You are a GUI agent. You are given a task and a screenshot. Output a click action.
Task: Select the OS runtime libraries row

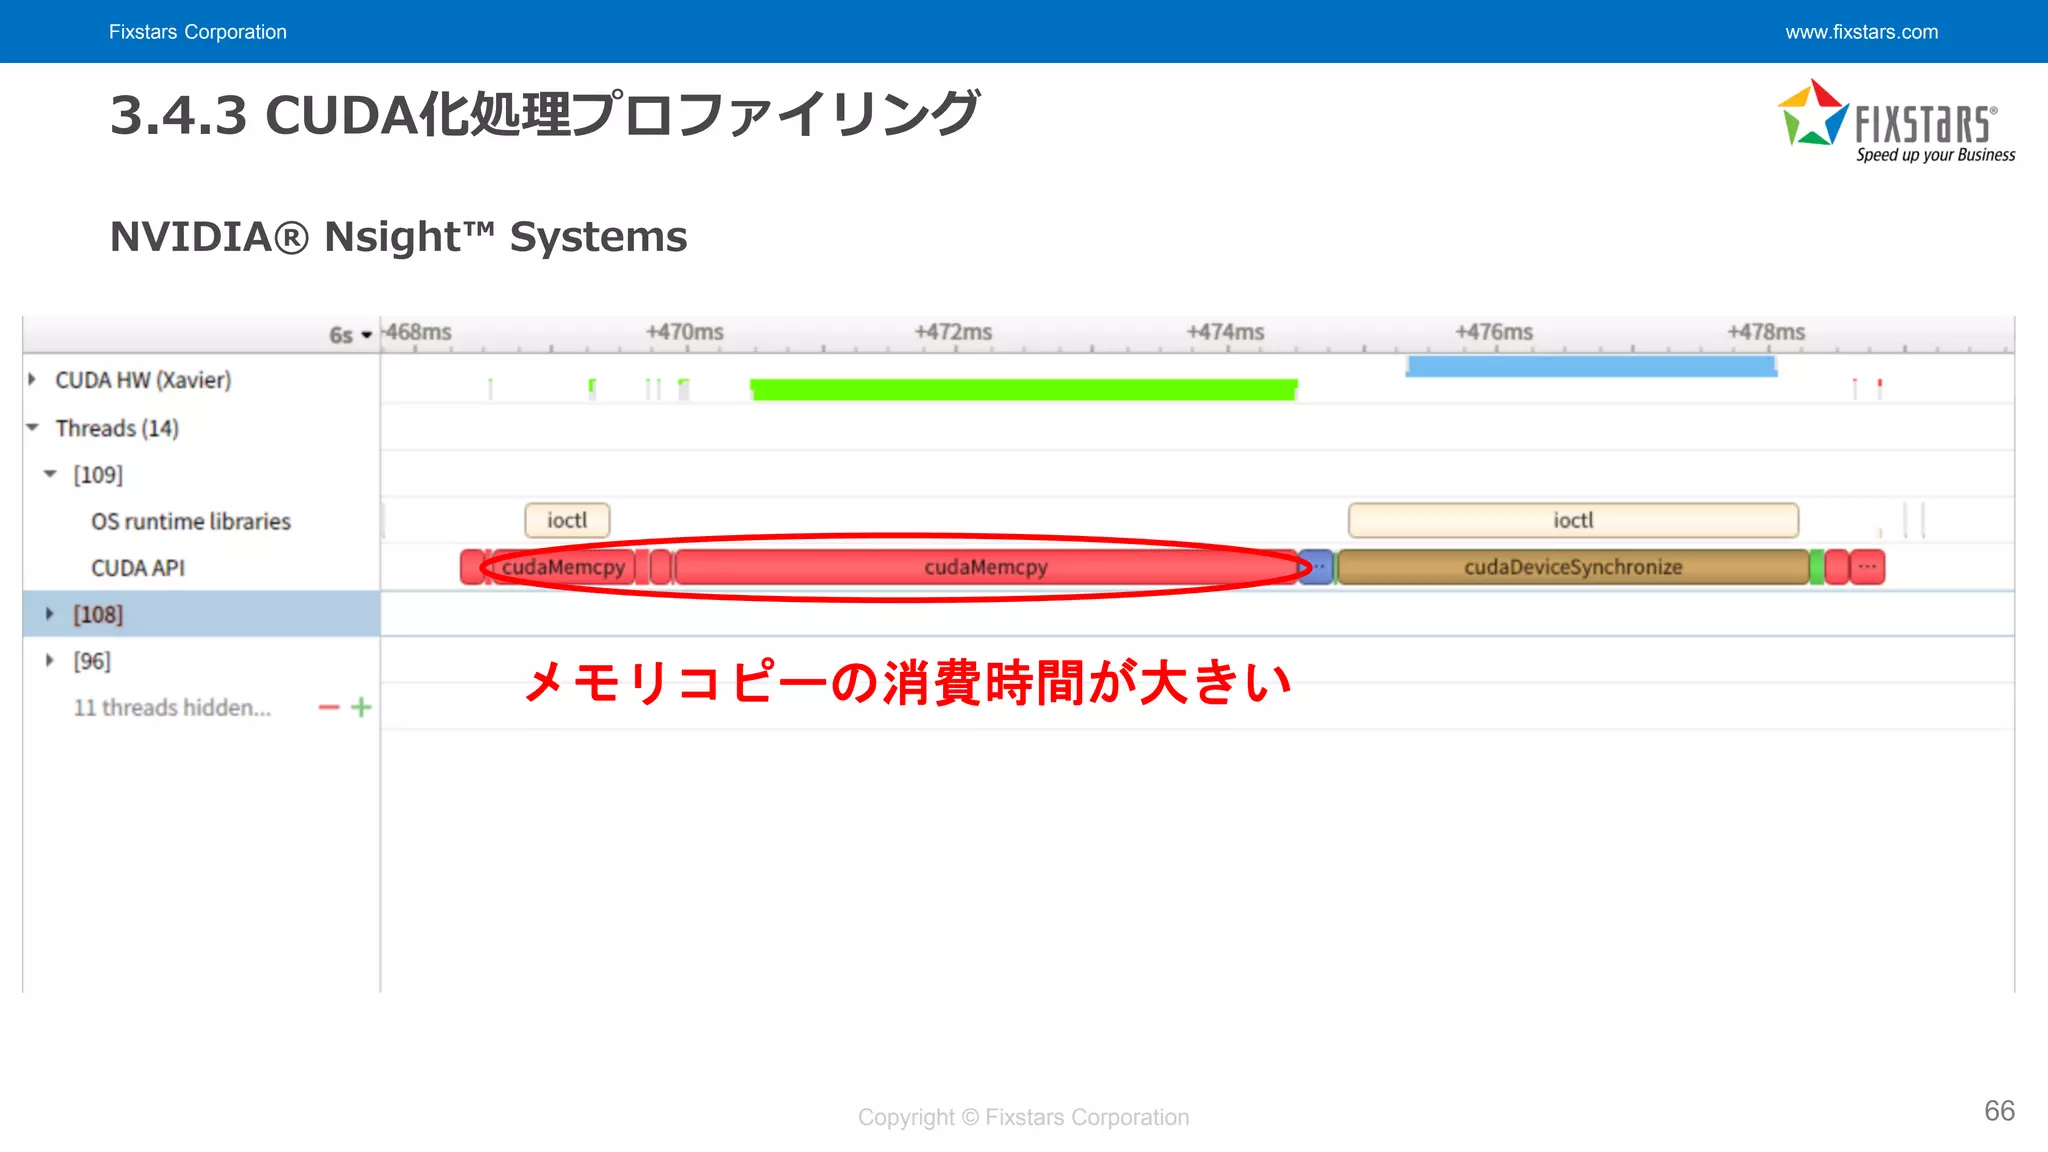point(191,521)
